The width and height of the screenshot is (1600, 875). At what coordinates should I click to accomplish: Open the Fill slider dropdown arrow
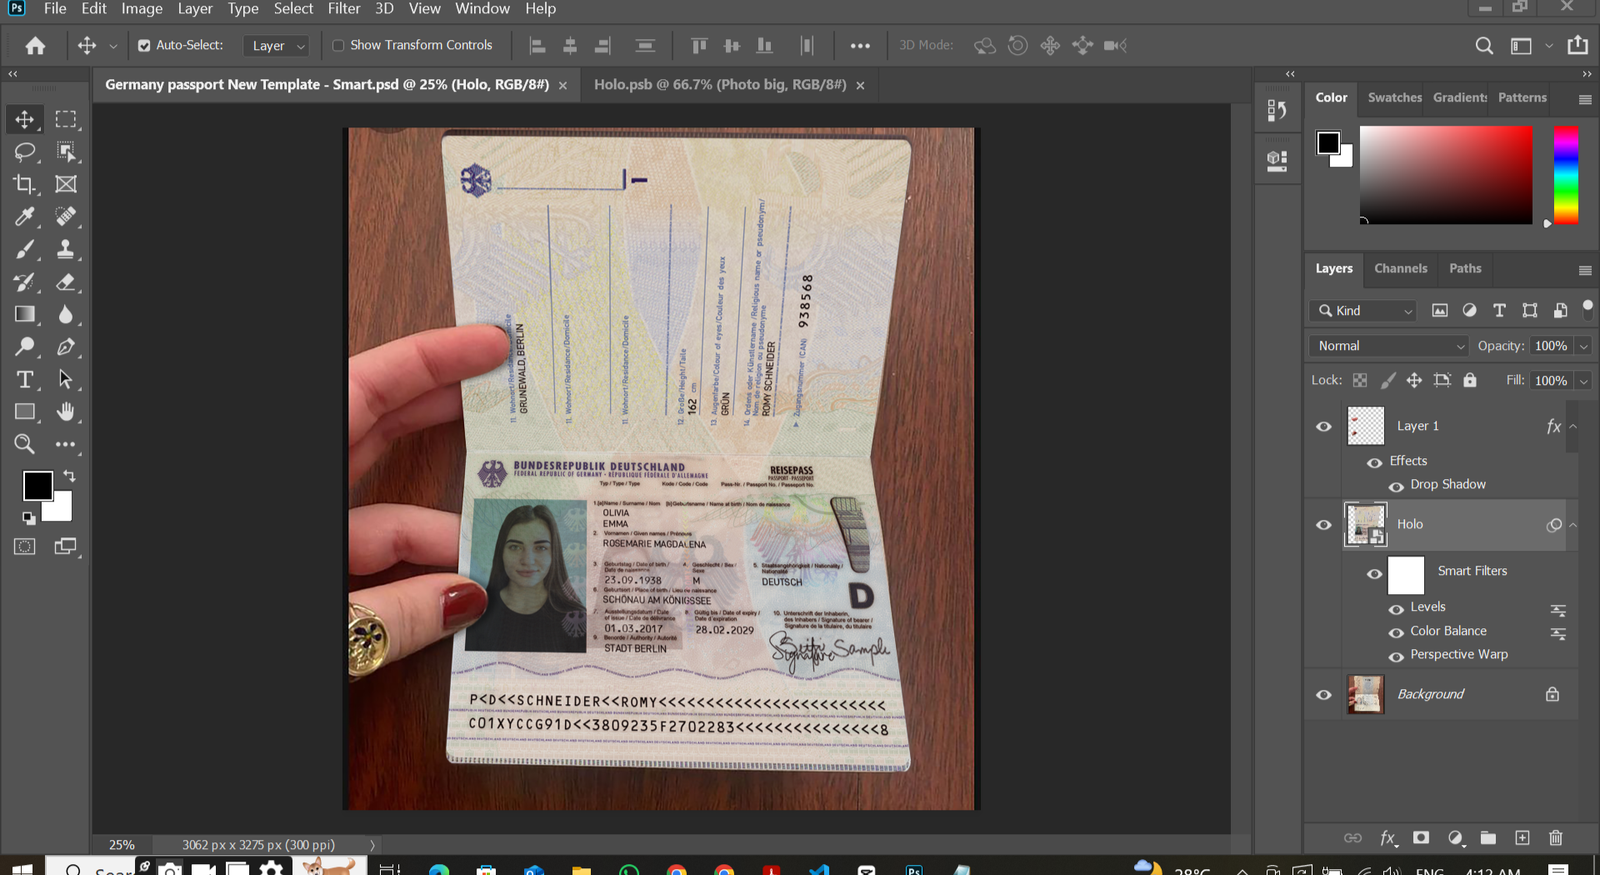pos(1584,381)
